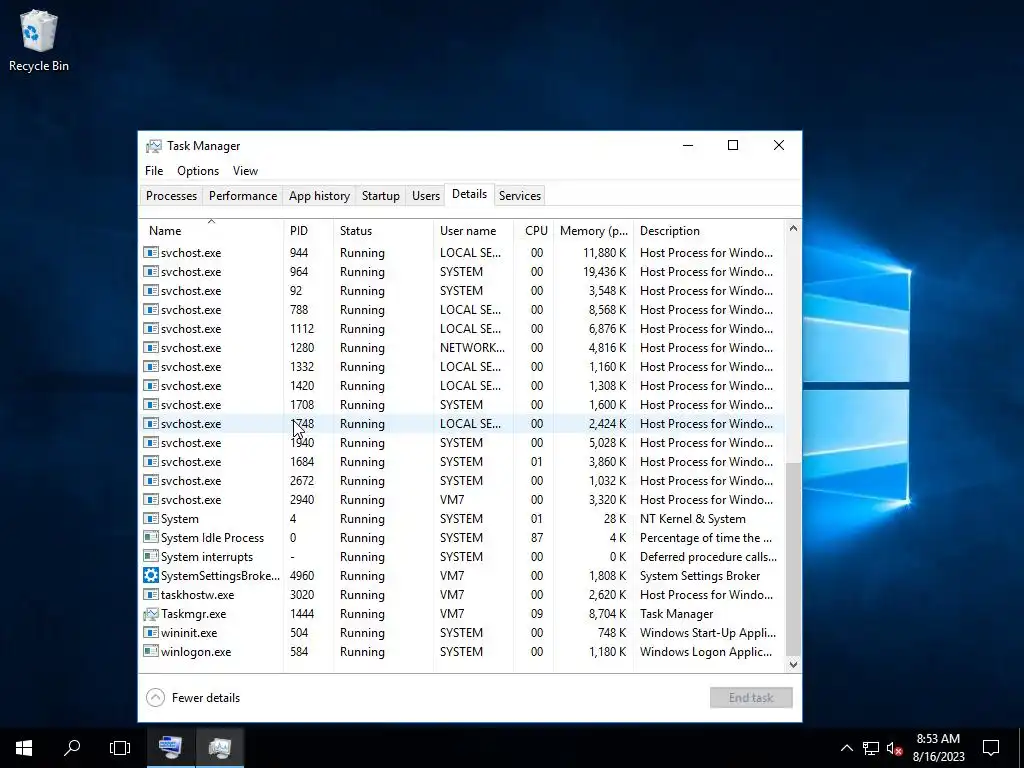Switch to the Processes tab
The image size is (1024, 768).
pos(171,196)
